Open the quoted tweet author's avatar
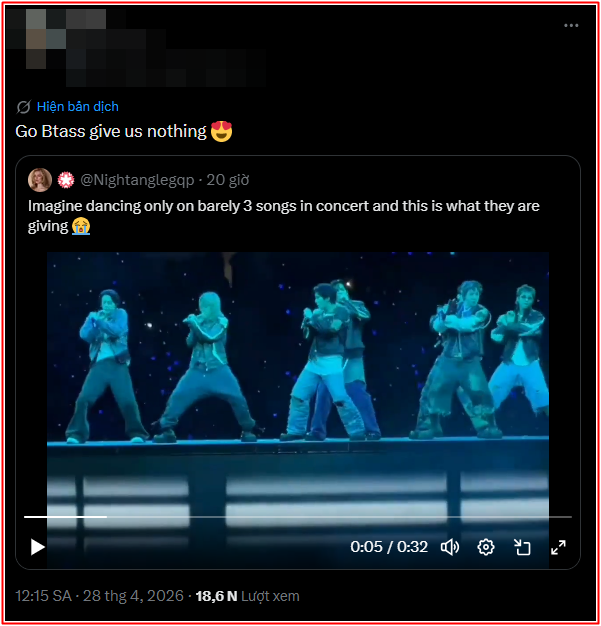 click(40, 180)
